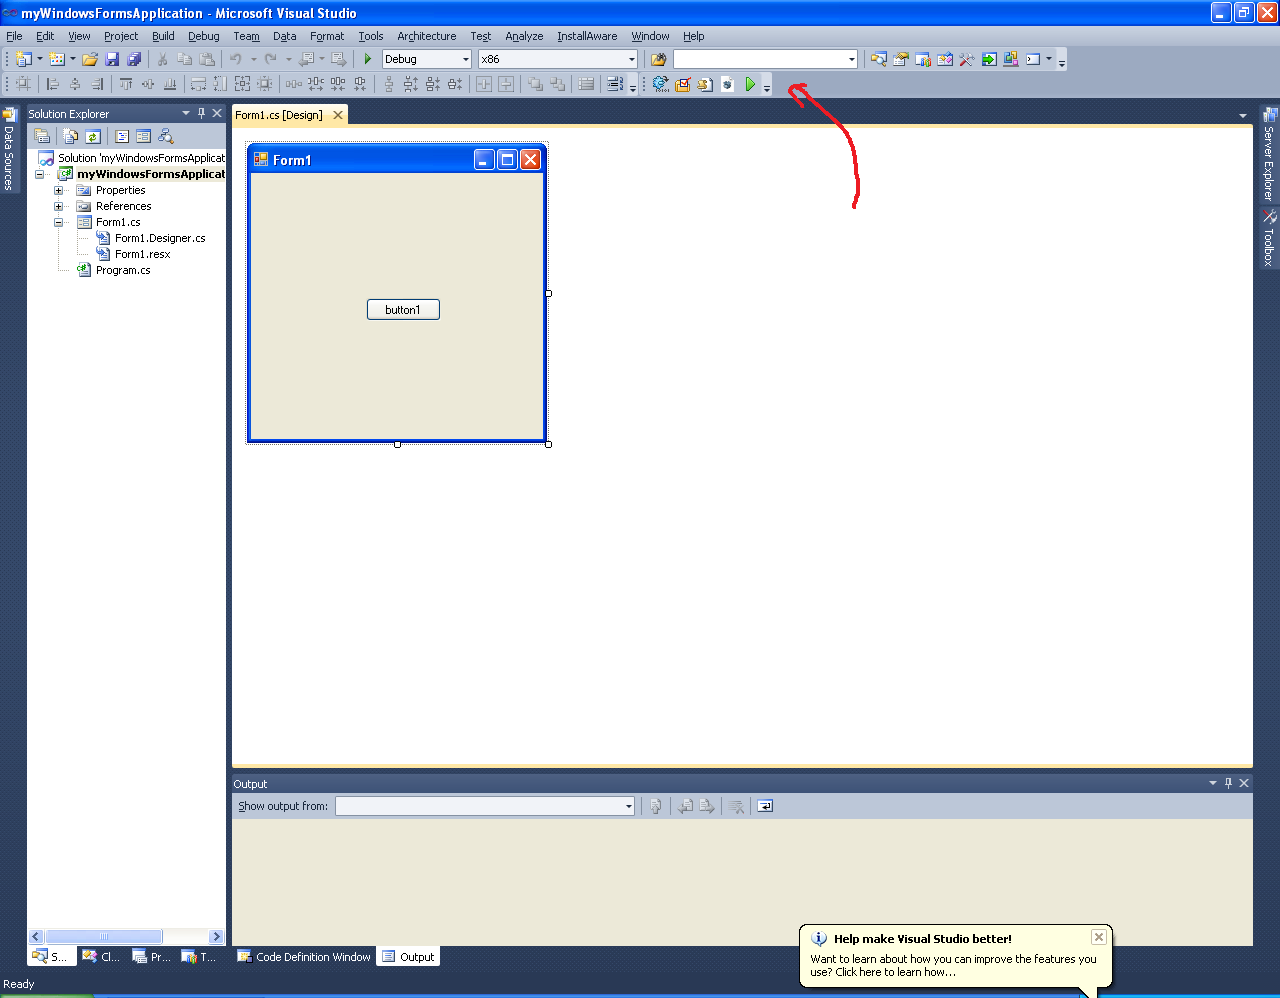Open the Build menu
The width and height of the screenshot is (1280, 998).
pos(163,36)
